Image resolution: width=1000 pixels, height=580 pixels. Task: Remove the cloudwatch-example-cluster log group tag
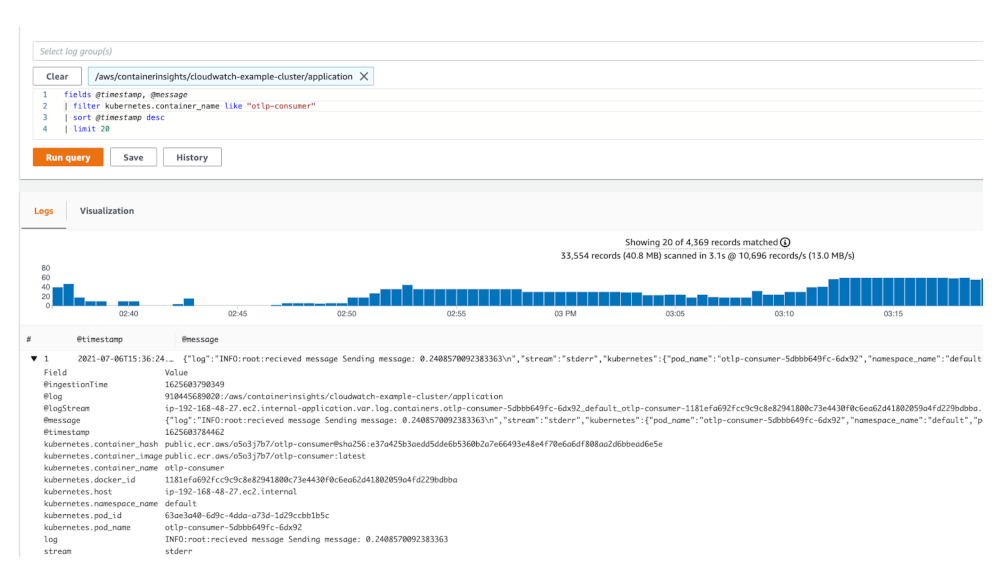pyautogui.click(x=364, y=75)
